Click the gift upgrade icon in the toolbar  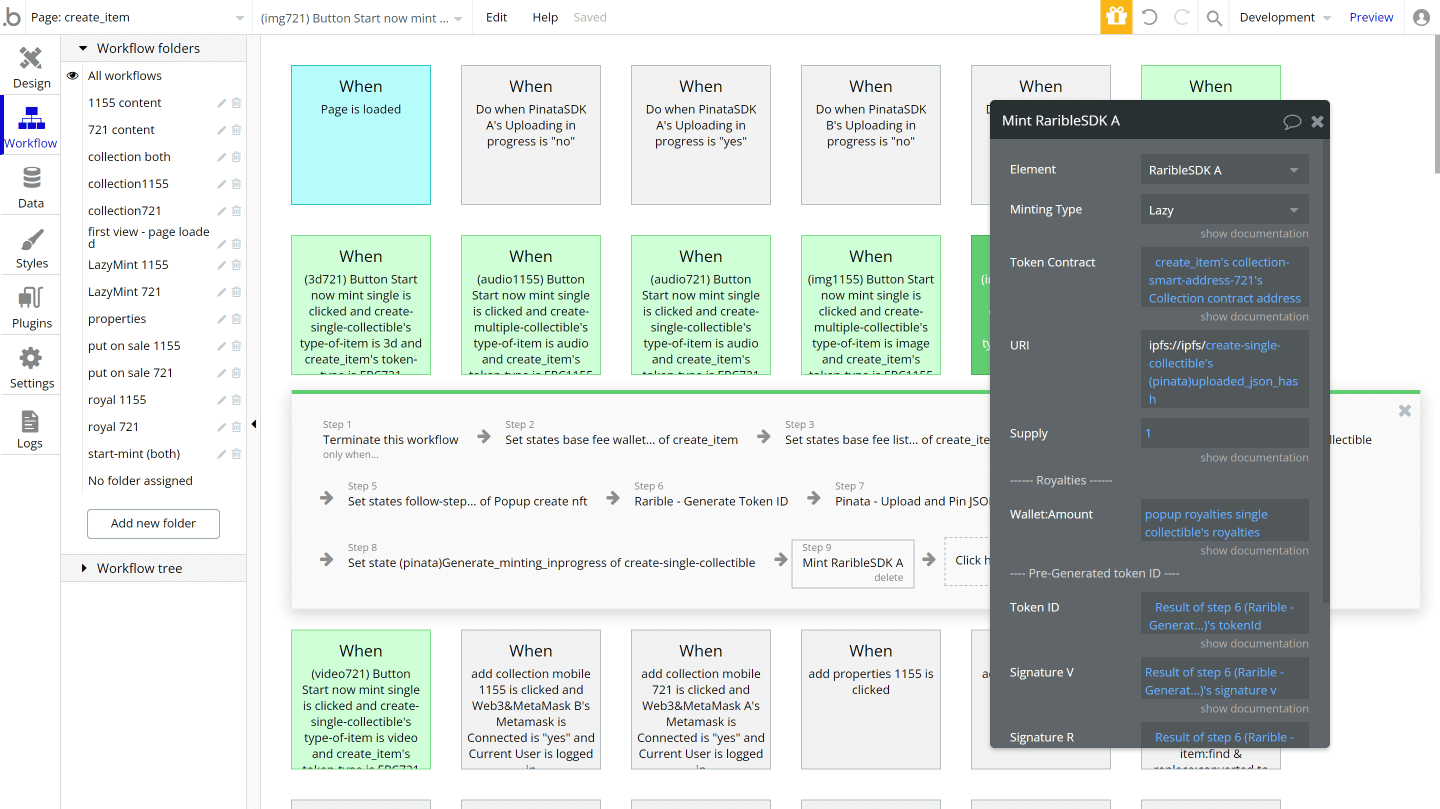coord(1116,17)
